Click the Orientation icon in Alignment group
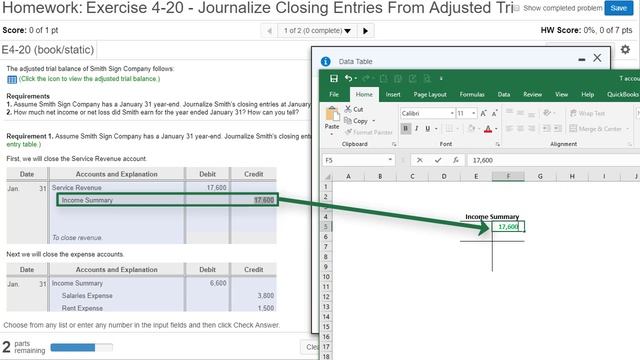The image size is (640, 360). (547, 113)
